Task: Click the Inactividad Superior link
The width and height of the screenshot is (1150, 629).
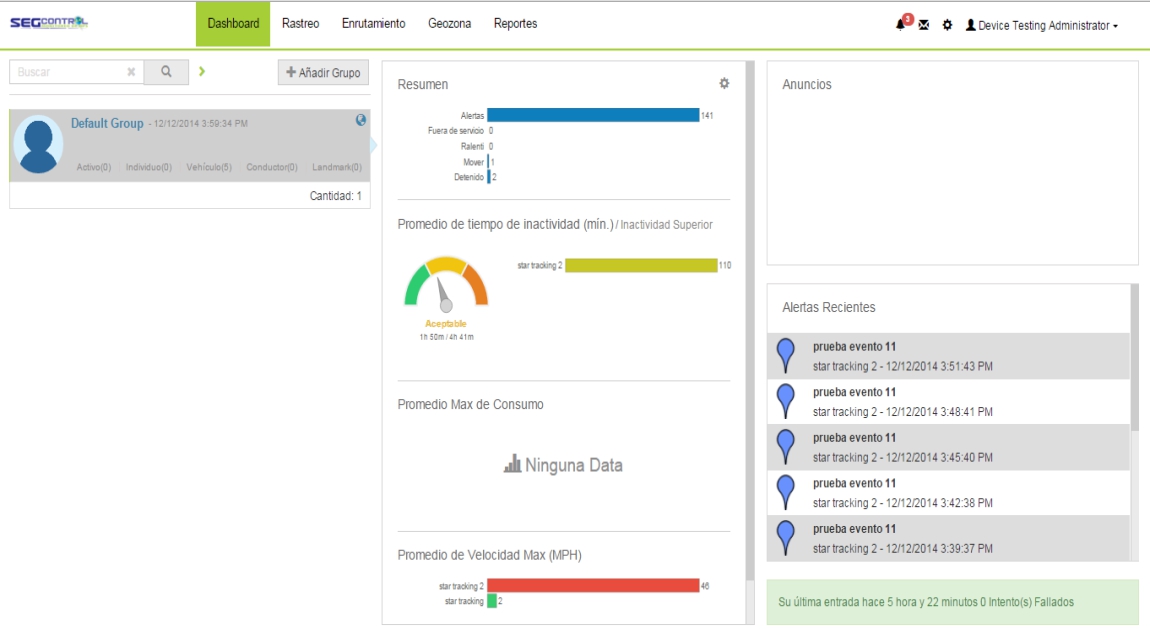Action: click(666, 225)
